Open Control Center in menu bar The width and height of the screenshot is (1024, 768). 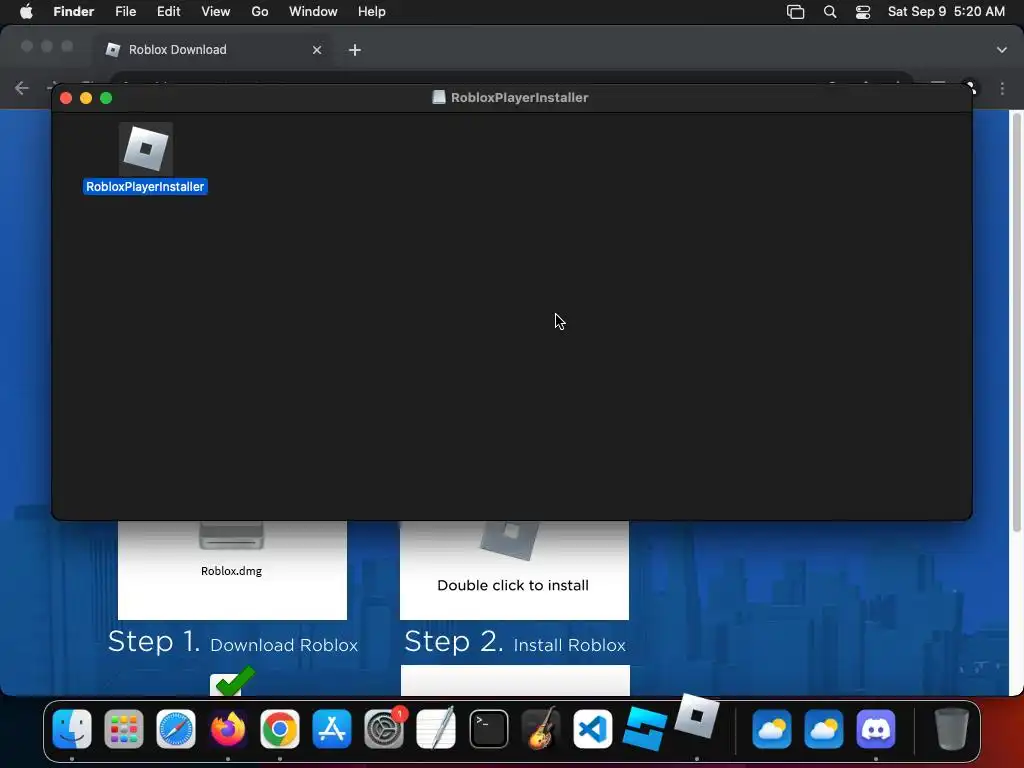click(x=863, y=12)
